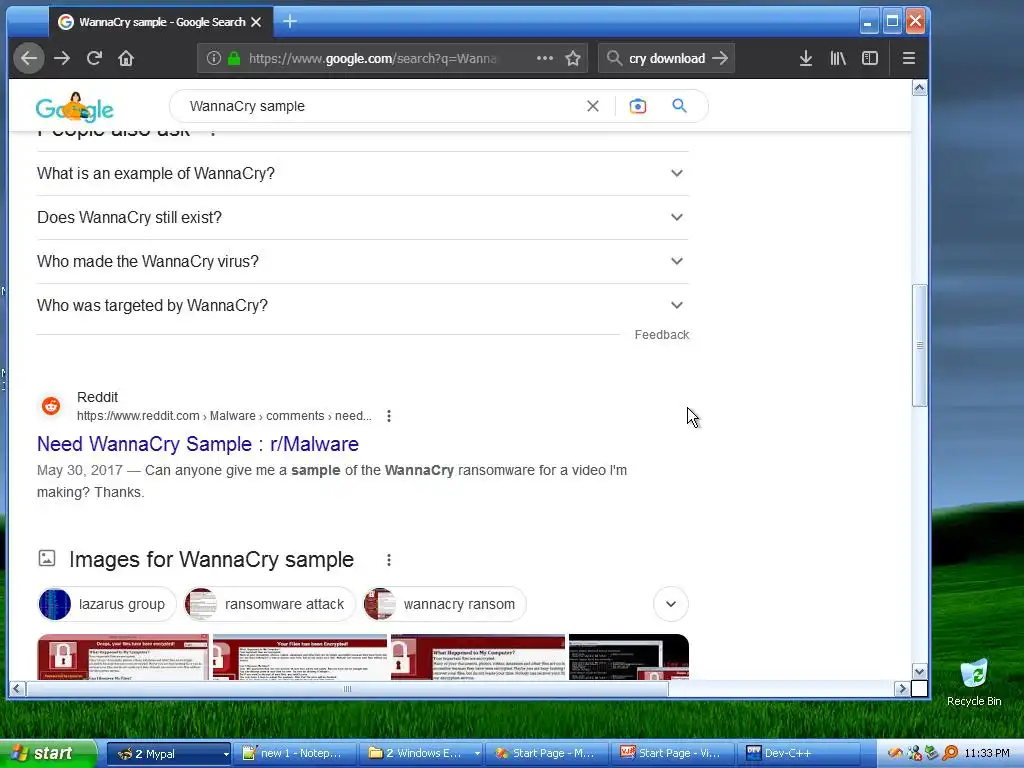
Task: Expand 'What is an example of WannaCry?'
Action: [362, 173]
